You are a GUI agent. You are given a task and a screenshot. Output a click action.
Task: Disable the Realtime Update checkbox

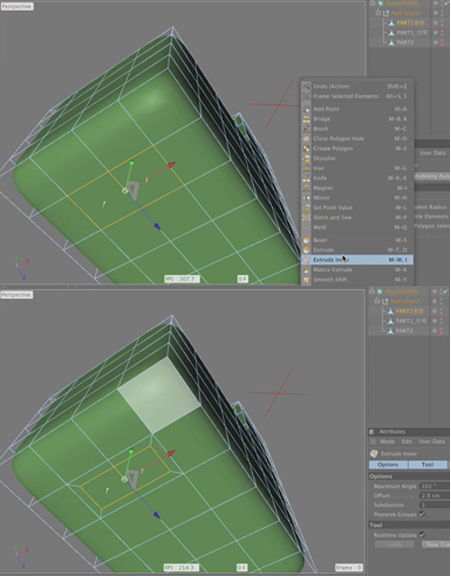(x=422, y=535)
